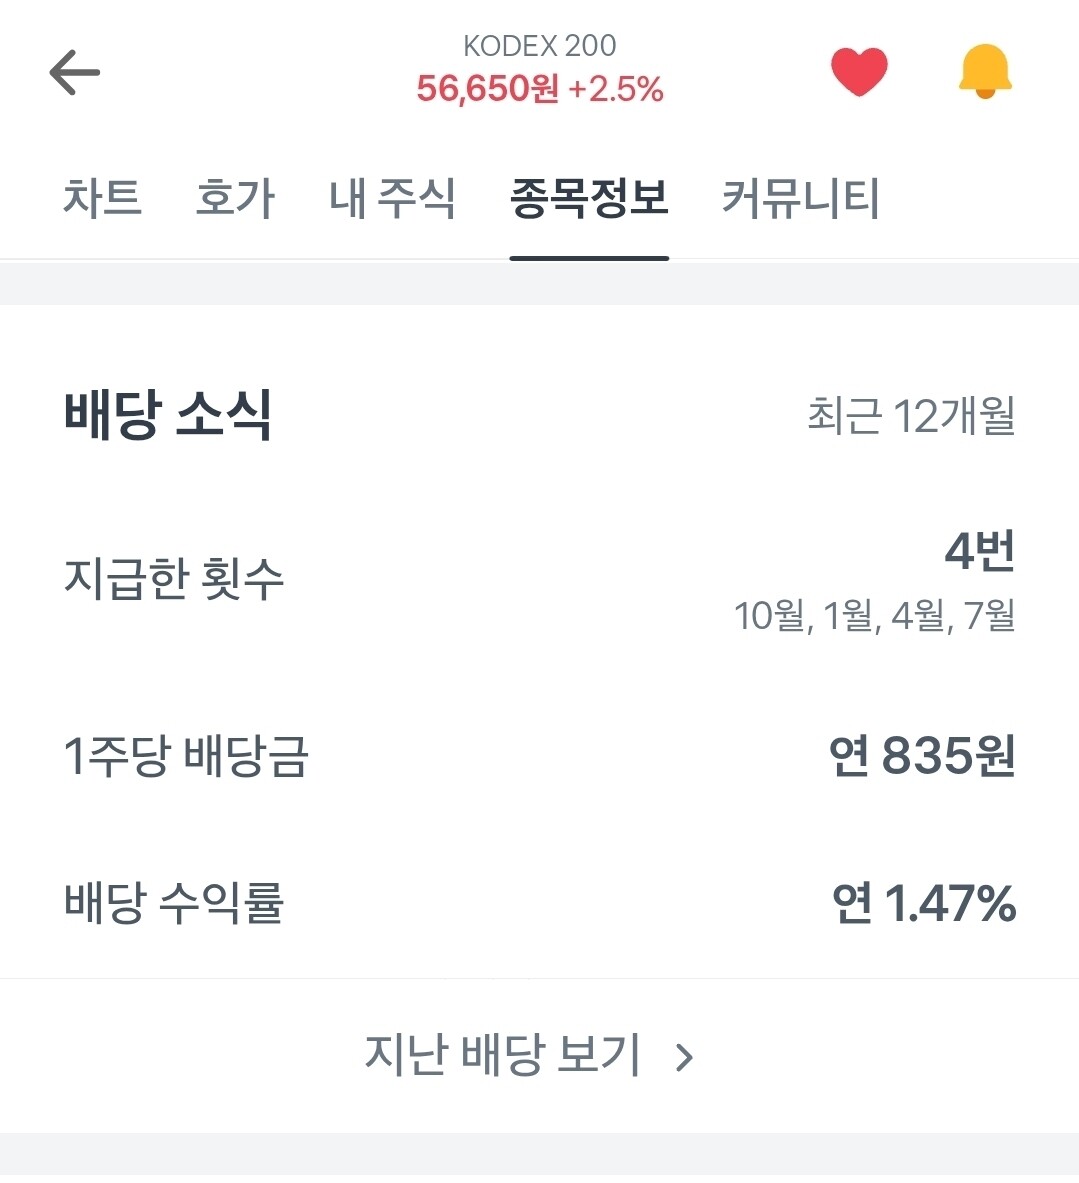1079x1183 pixels.
Task: Go to the 커뮤니티 tab
Action: point(800,198)
